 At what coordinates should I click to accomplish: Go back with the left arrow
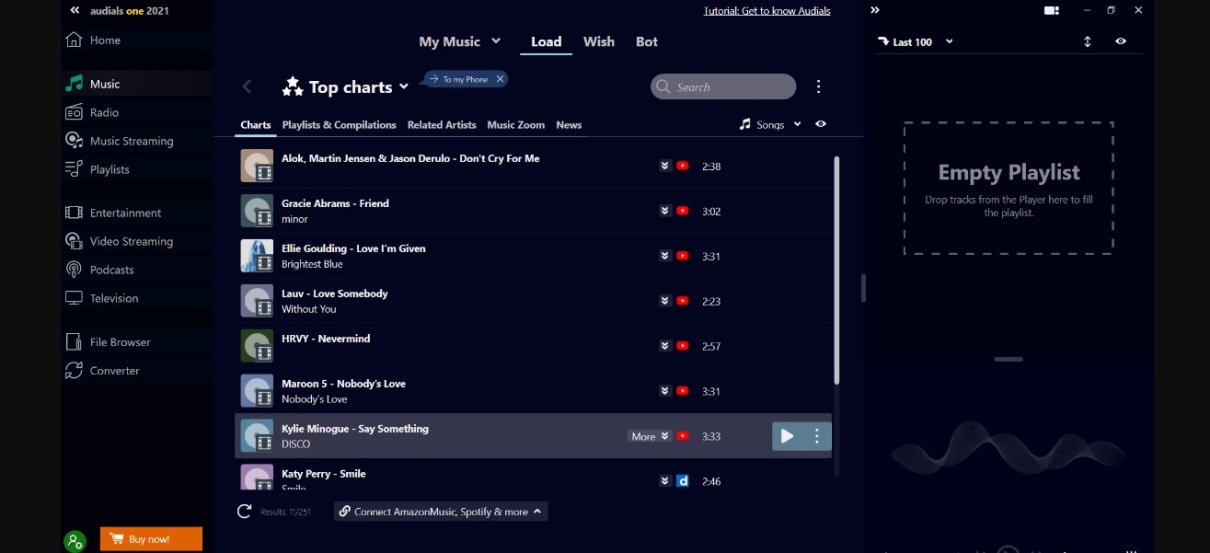pos(247,87)
